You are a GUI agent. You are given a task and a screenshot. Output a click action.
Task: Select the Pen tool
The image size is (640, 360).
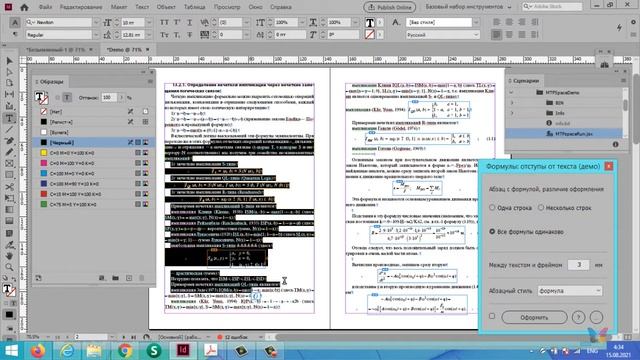9,141
